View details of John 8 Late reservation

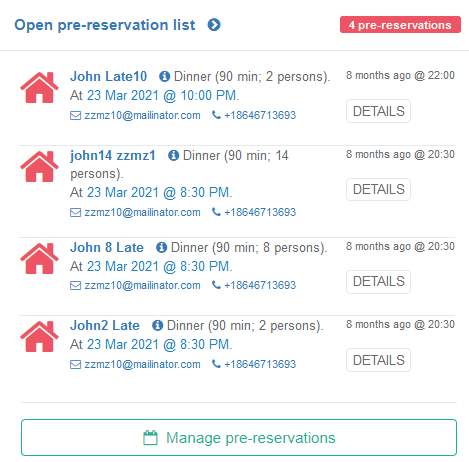point(378,282)
